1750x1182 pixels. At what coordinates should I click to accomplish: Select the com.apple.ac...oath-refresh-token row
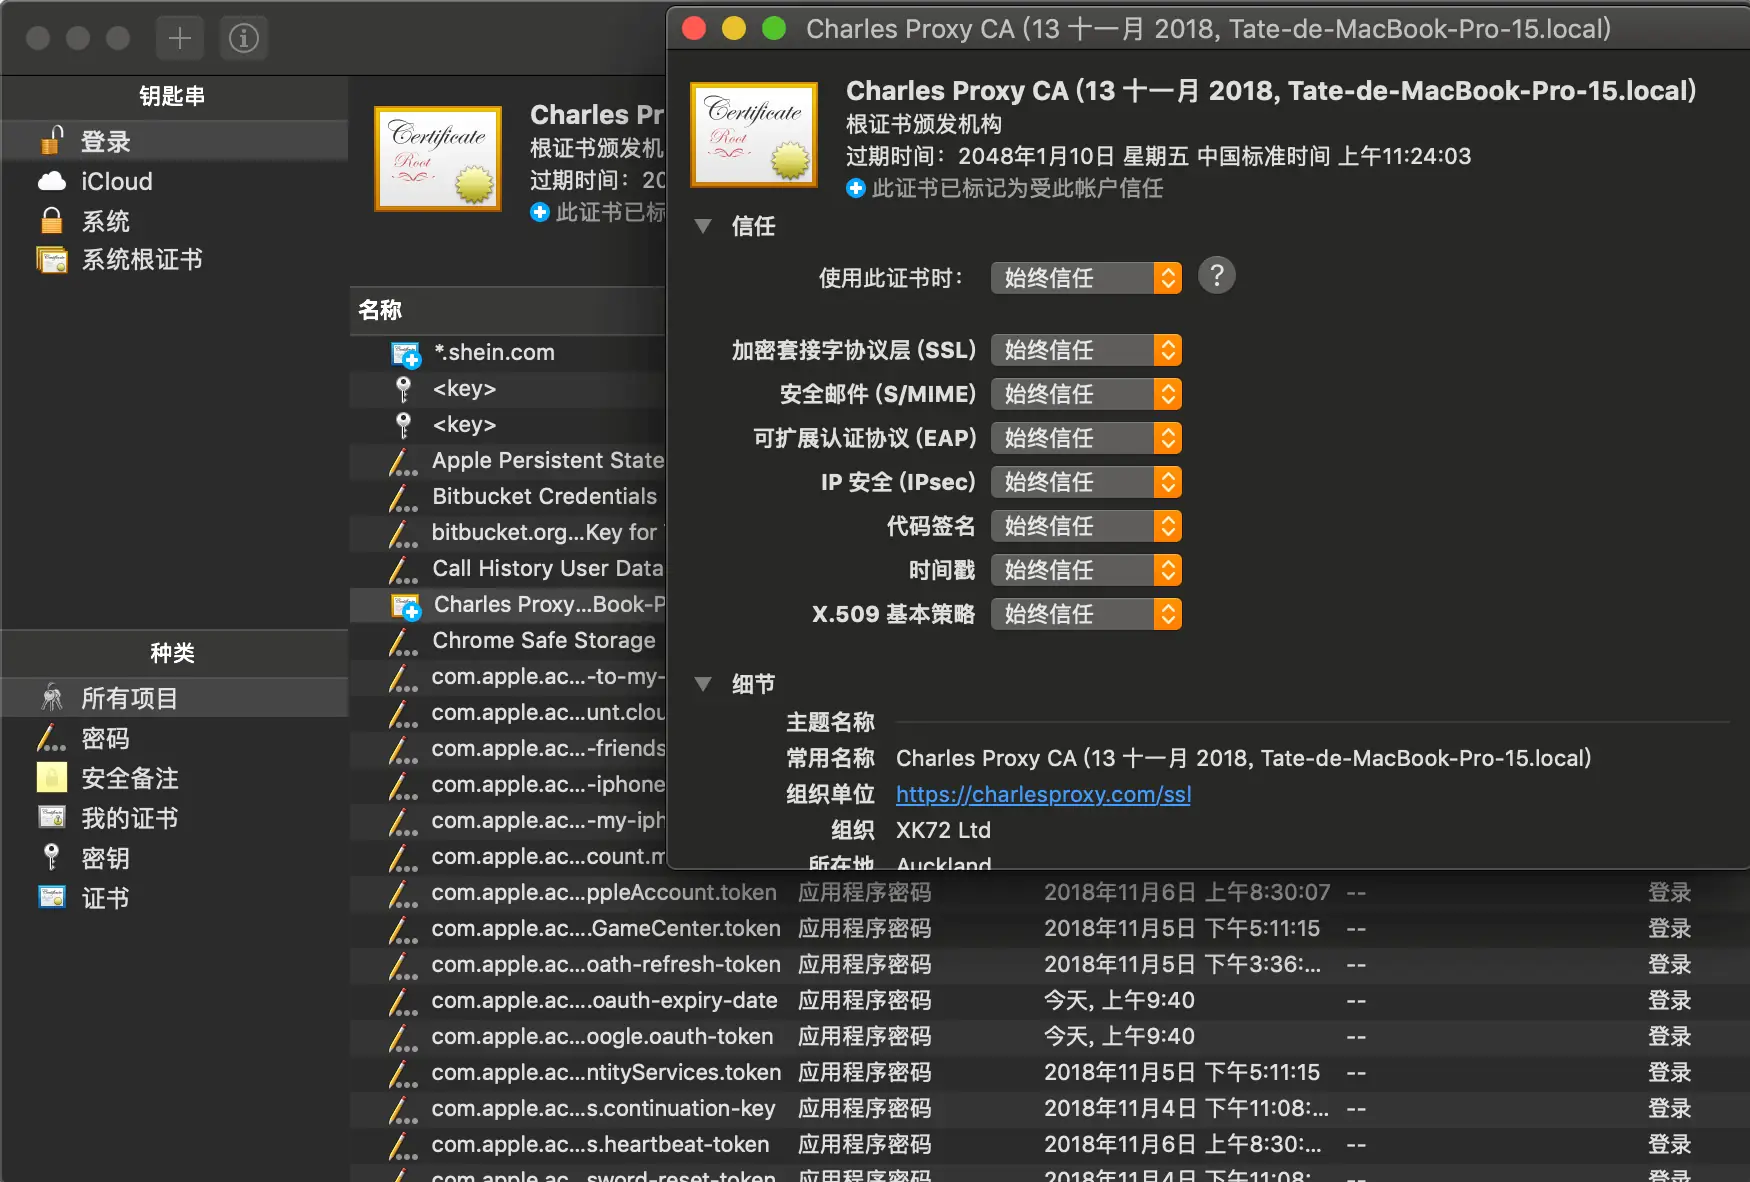pos(1049,964)
